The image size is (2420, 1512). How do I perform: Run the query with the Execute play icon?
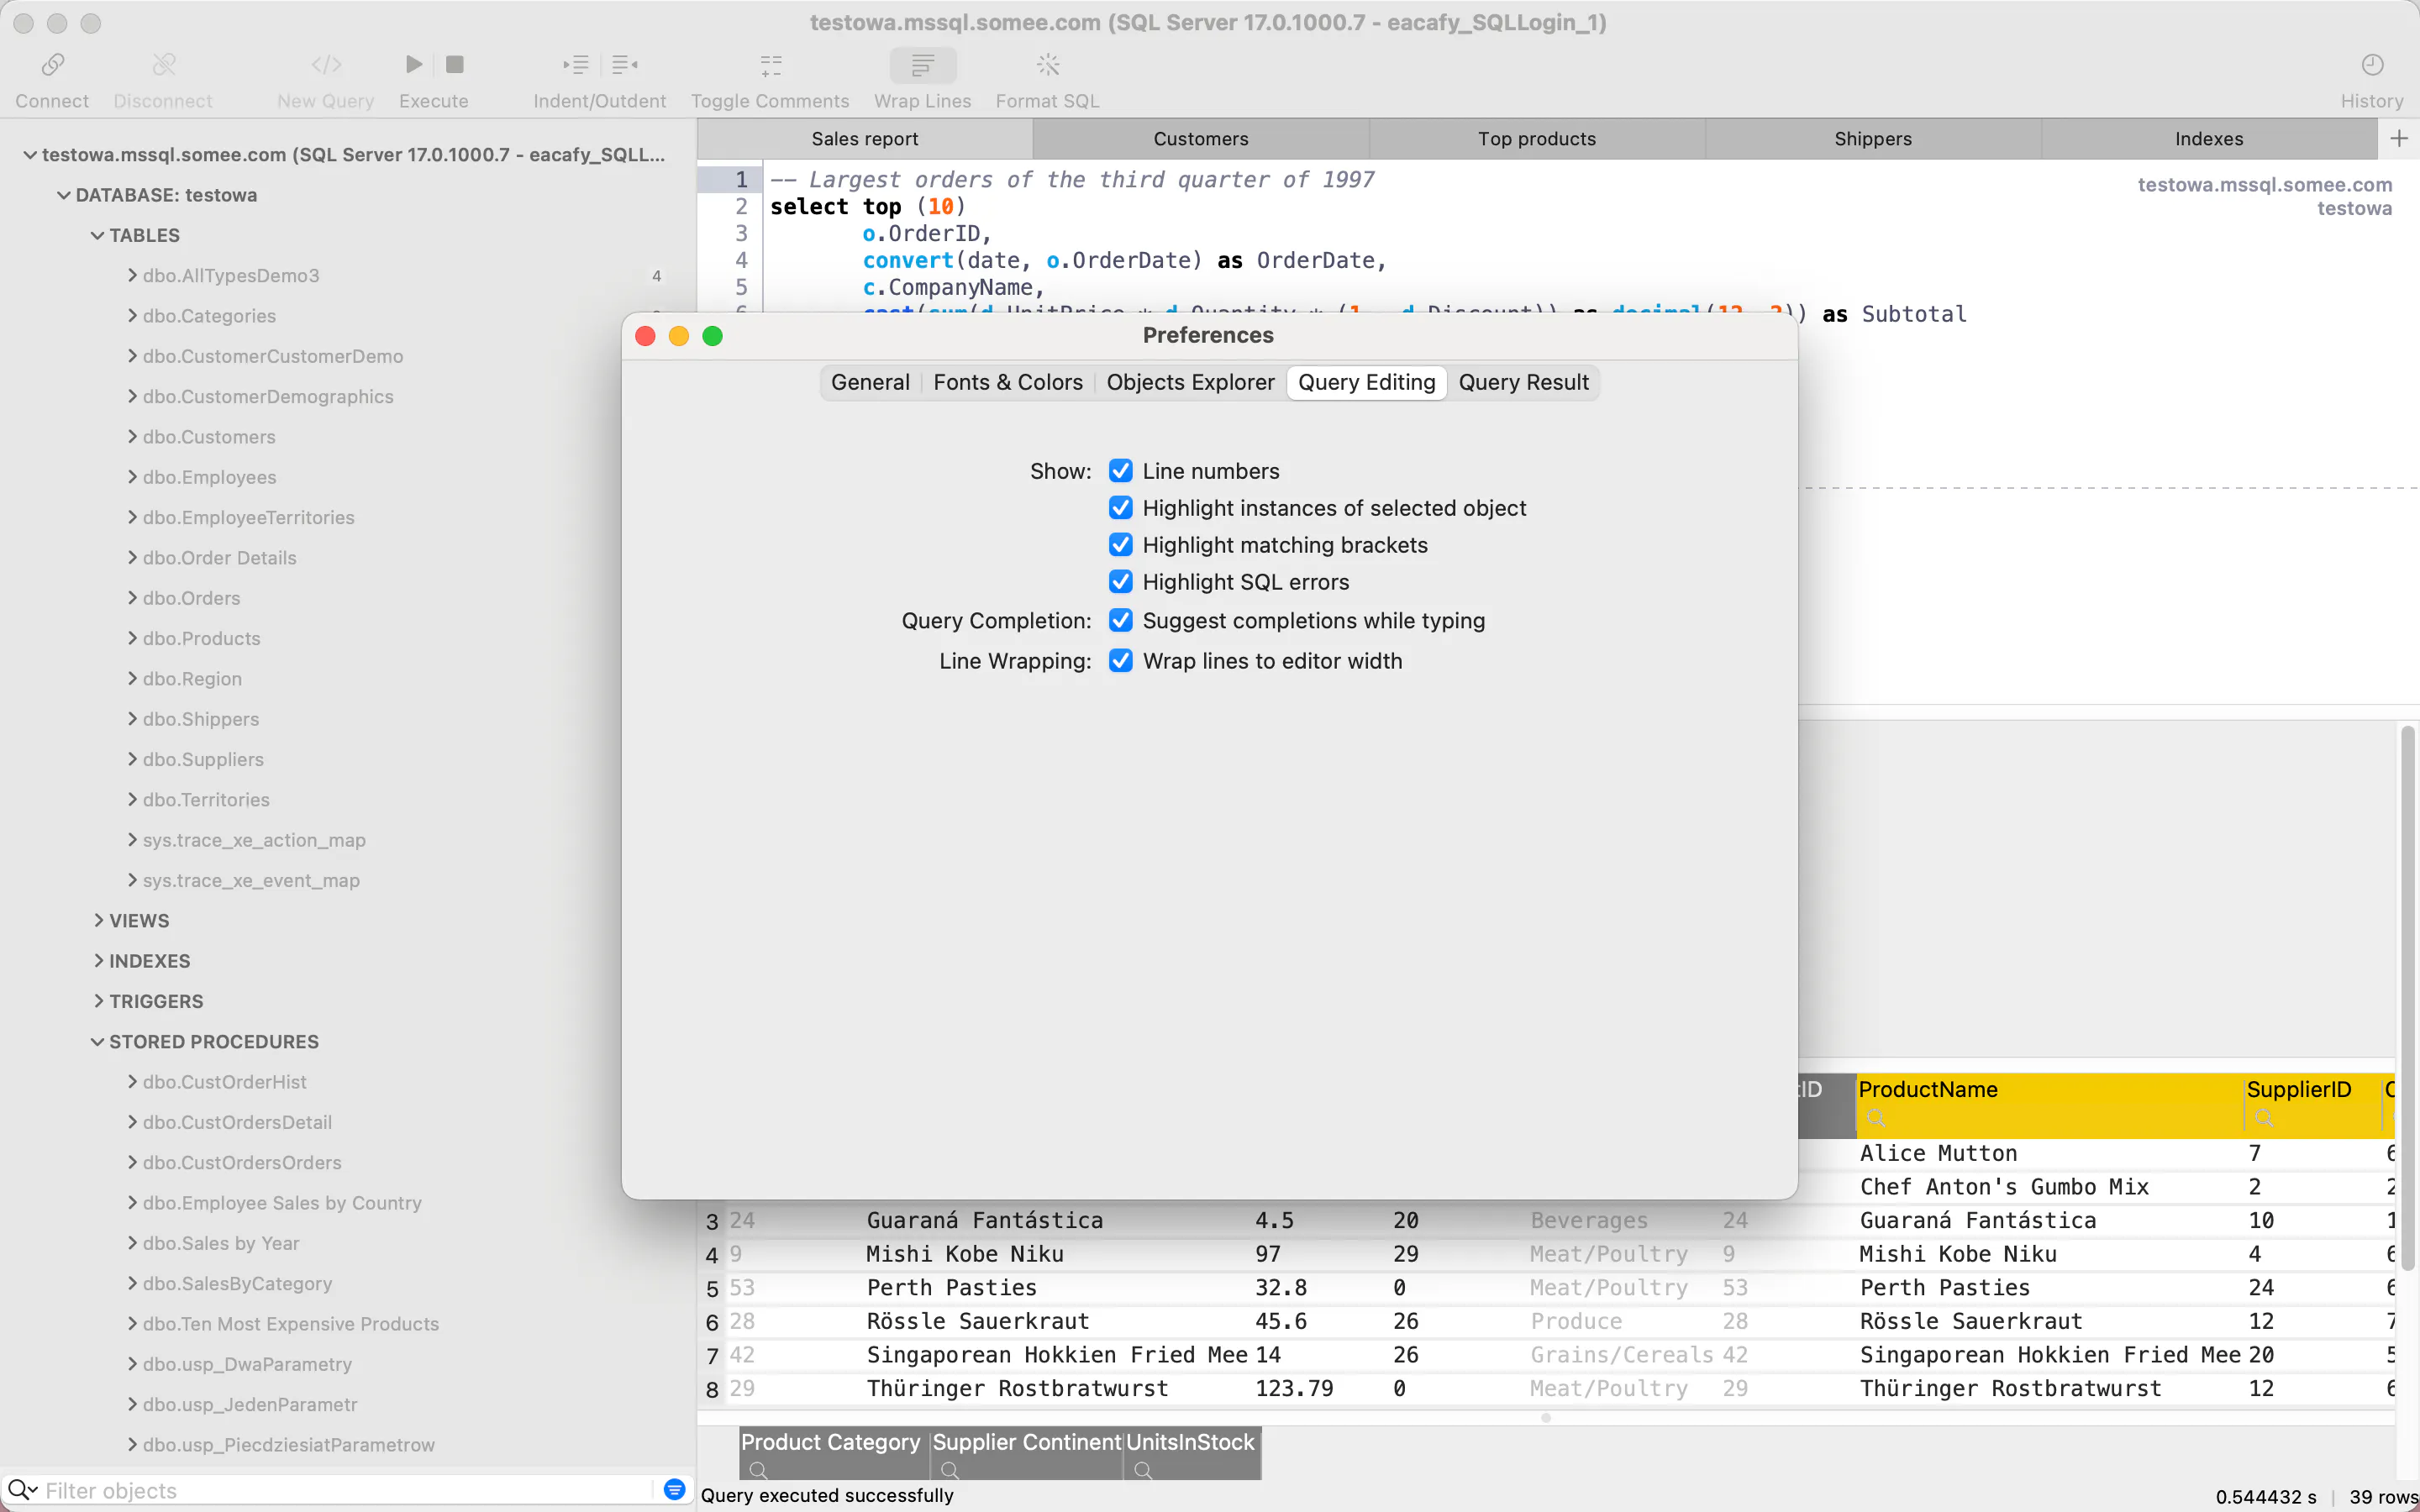[413, 65]
